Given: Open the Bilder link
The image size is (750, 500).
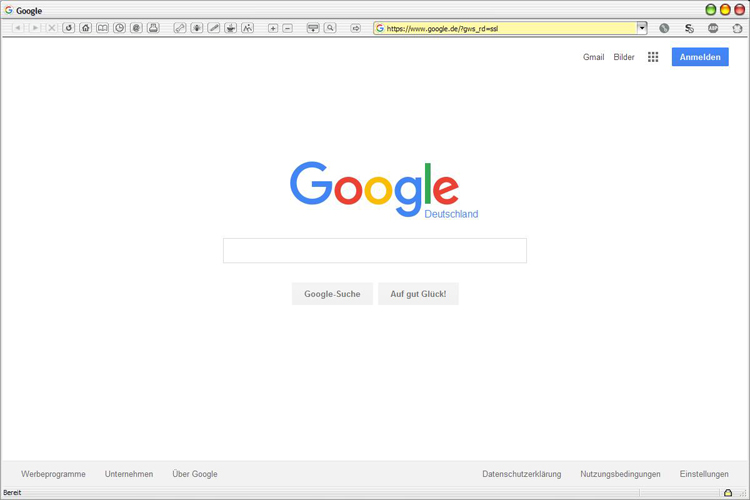Looking at the screenshot, I should [x=624, y=57].
